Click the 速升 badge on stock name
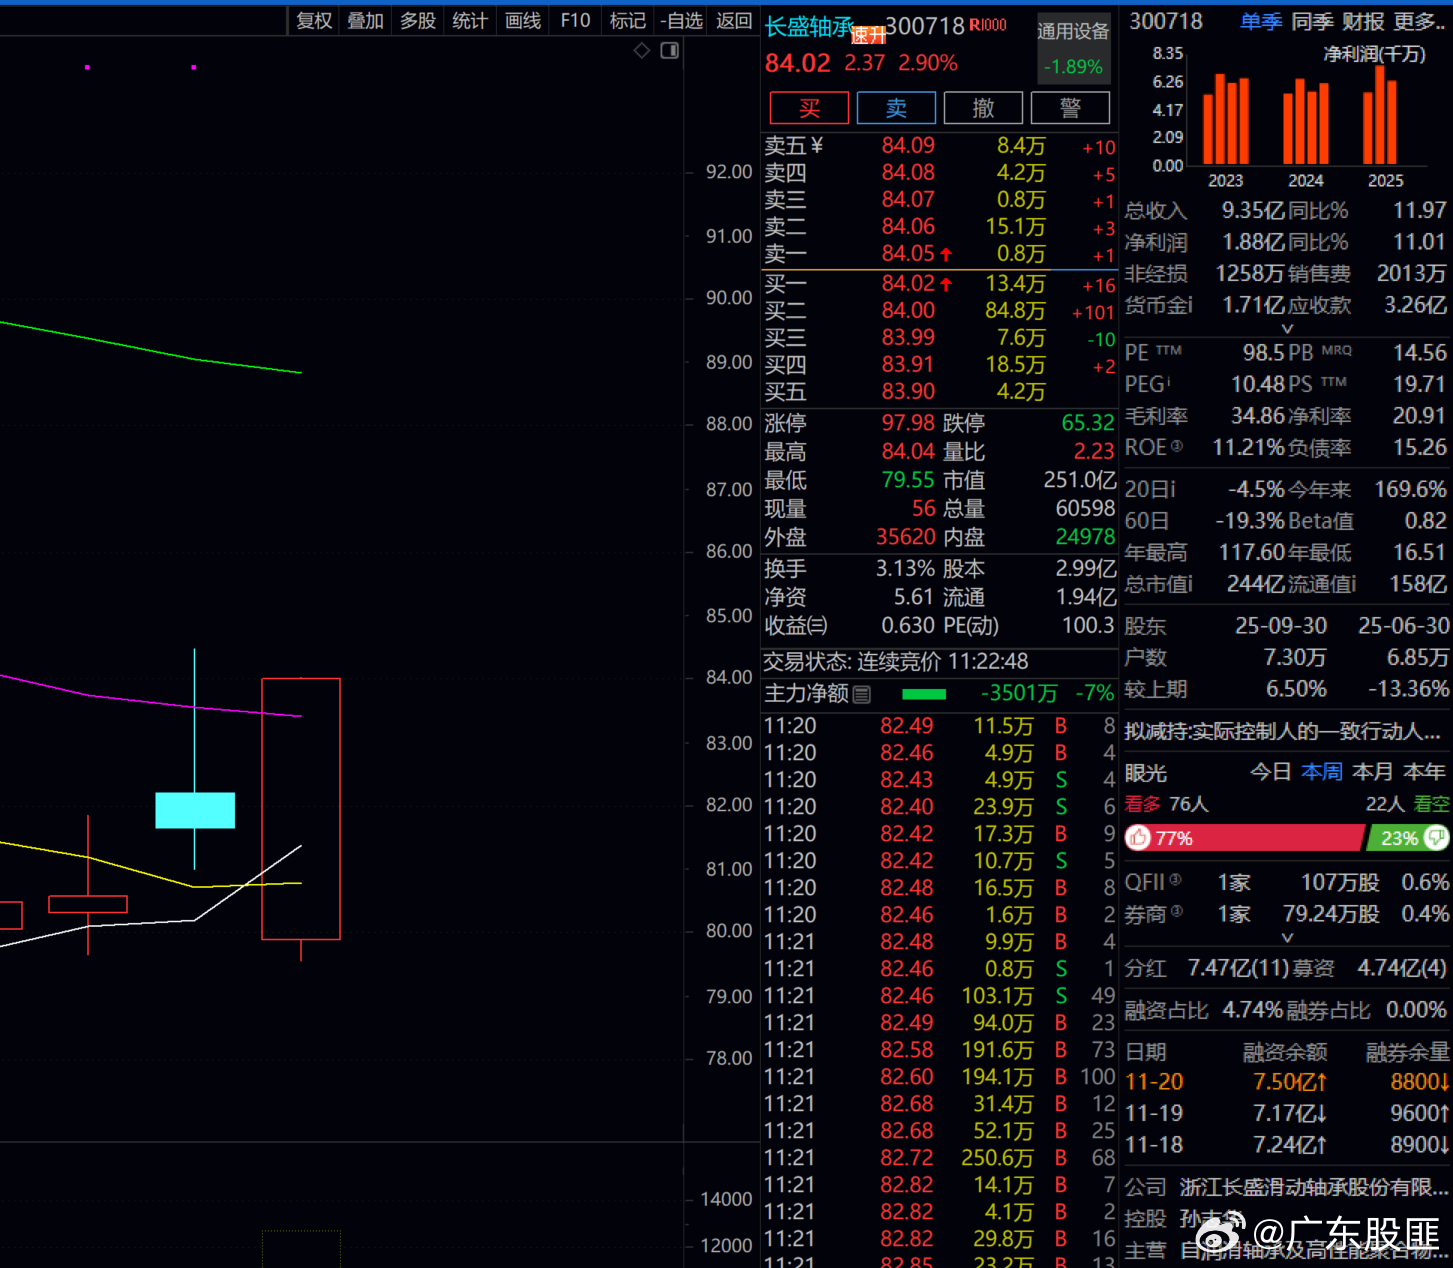Viewport: 1453px width, 1268px height. coord(868,36)
